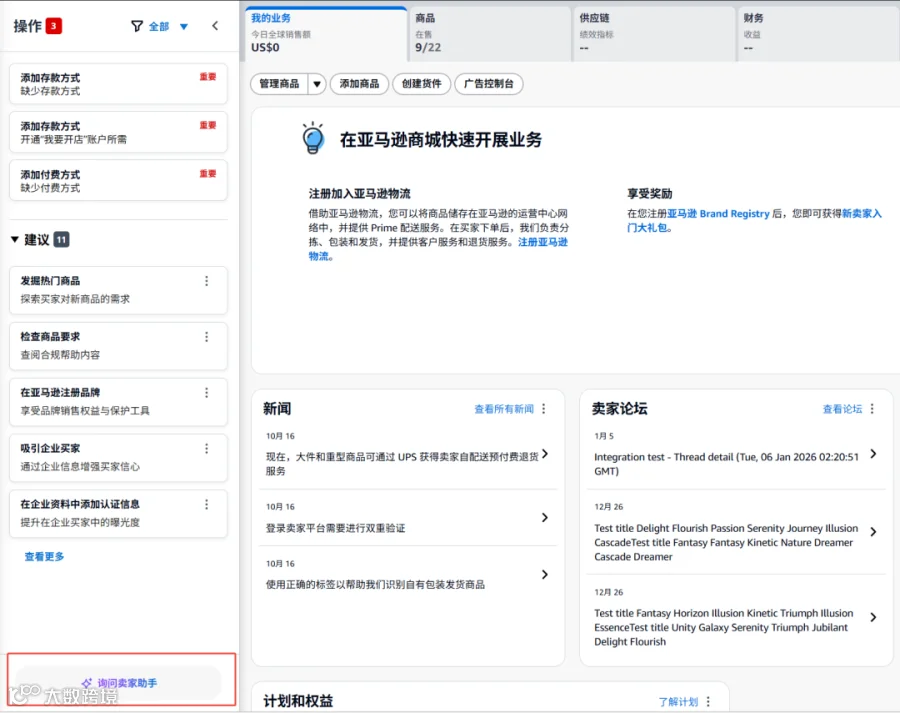Collapse the 操作 panel with left chevron
Image resolution: width=900 pixels, height=713 pixels.
coord(215,26)
